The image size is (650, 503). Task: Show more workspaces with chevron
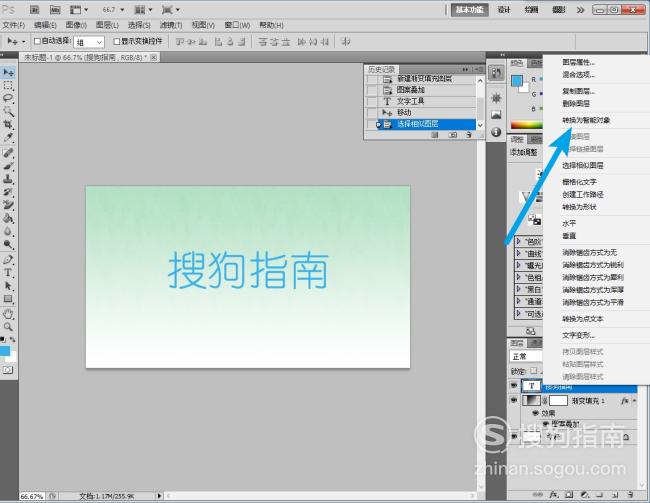coord(580,10)
